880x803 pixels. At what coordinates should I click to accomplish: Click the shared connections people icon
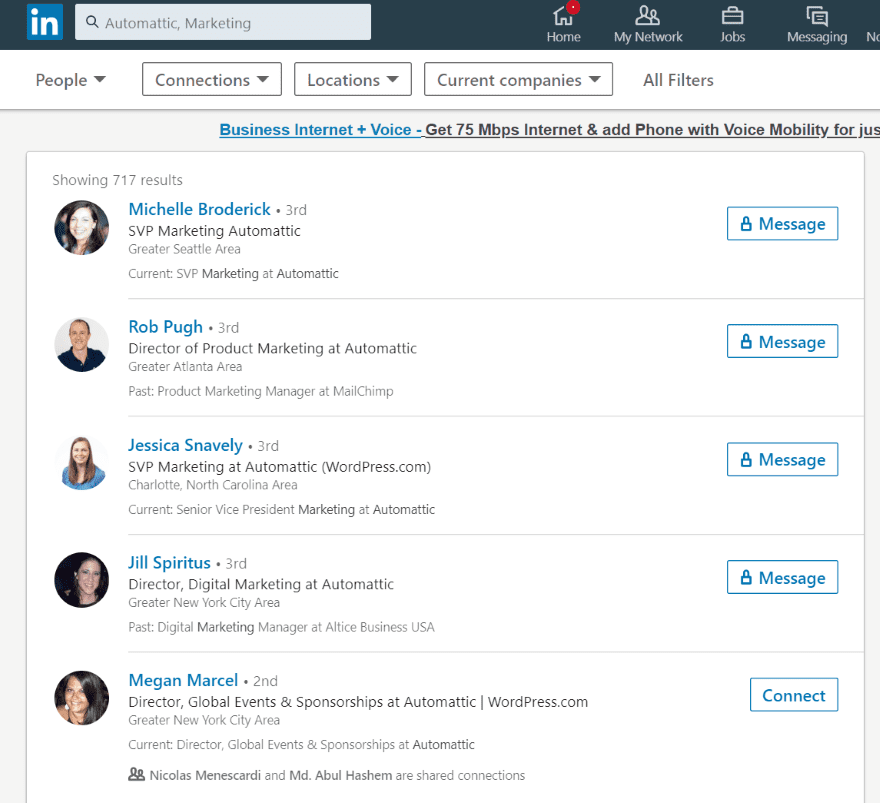[x=136, y=774]
